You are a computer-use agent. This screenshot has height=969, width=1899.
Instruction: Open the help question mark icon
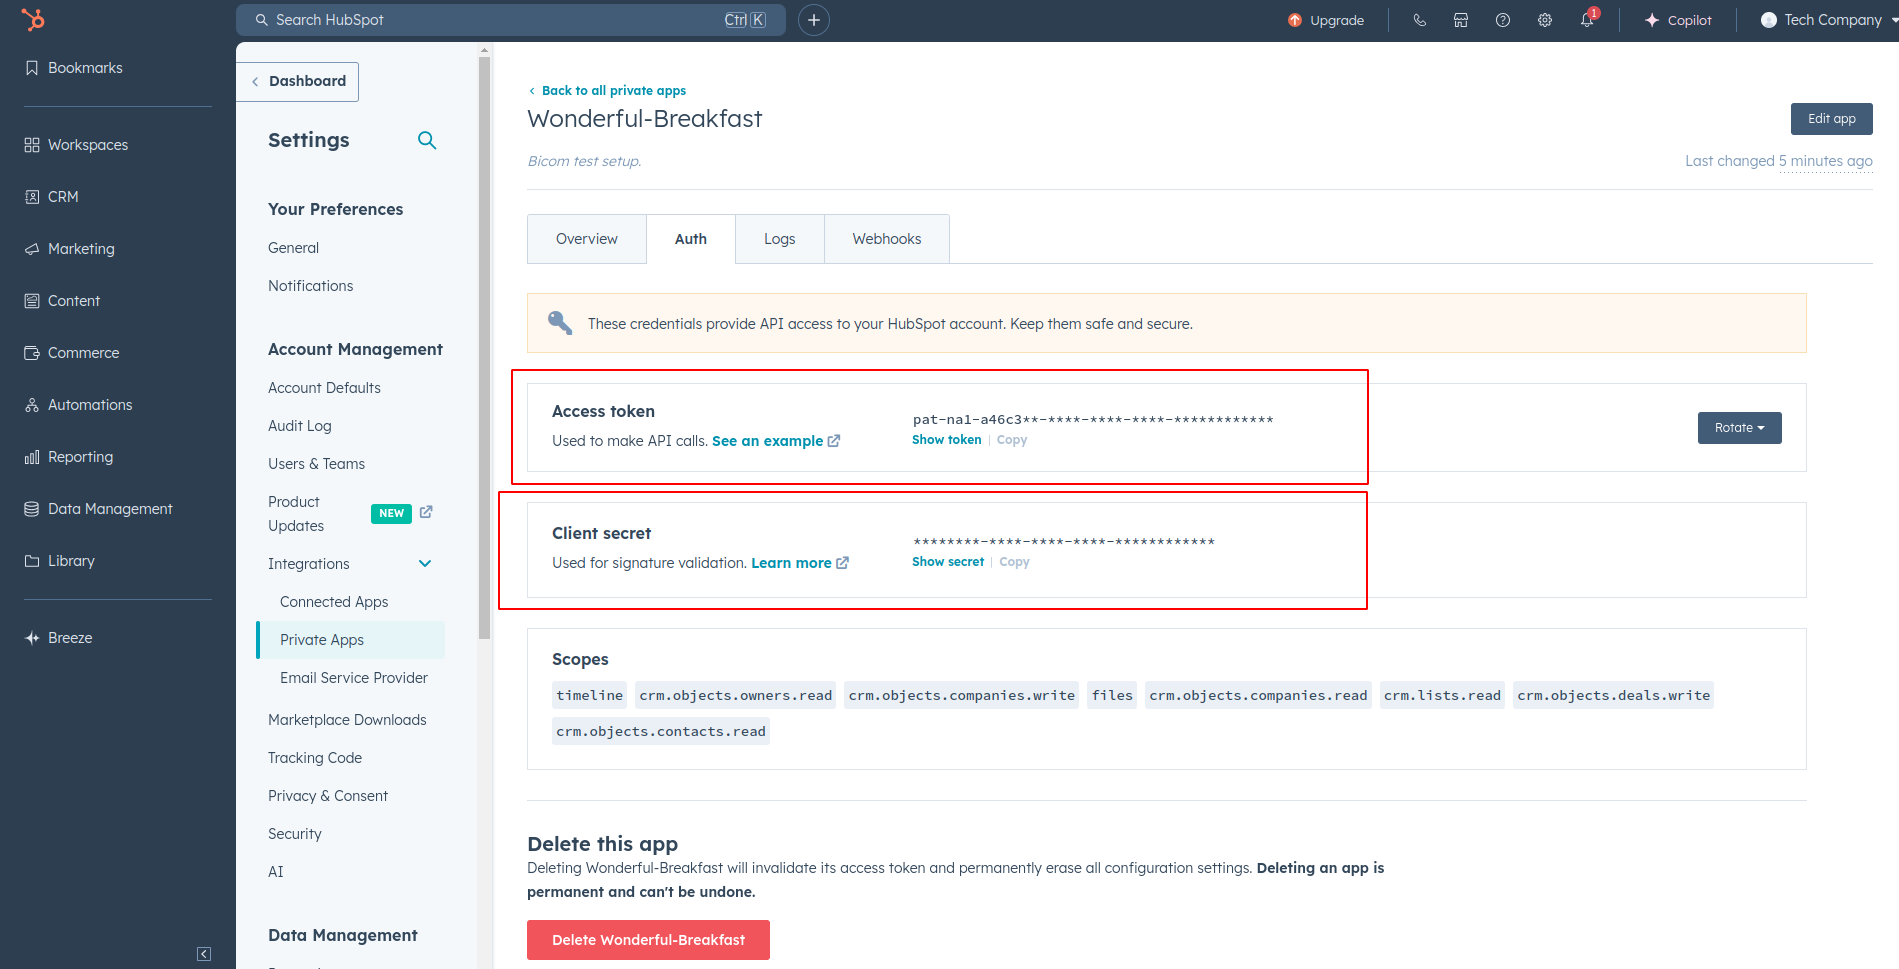tap(1503, 20)
